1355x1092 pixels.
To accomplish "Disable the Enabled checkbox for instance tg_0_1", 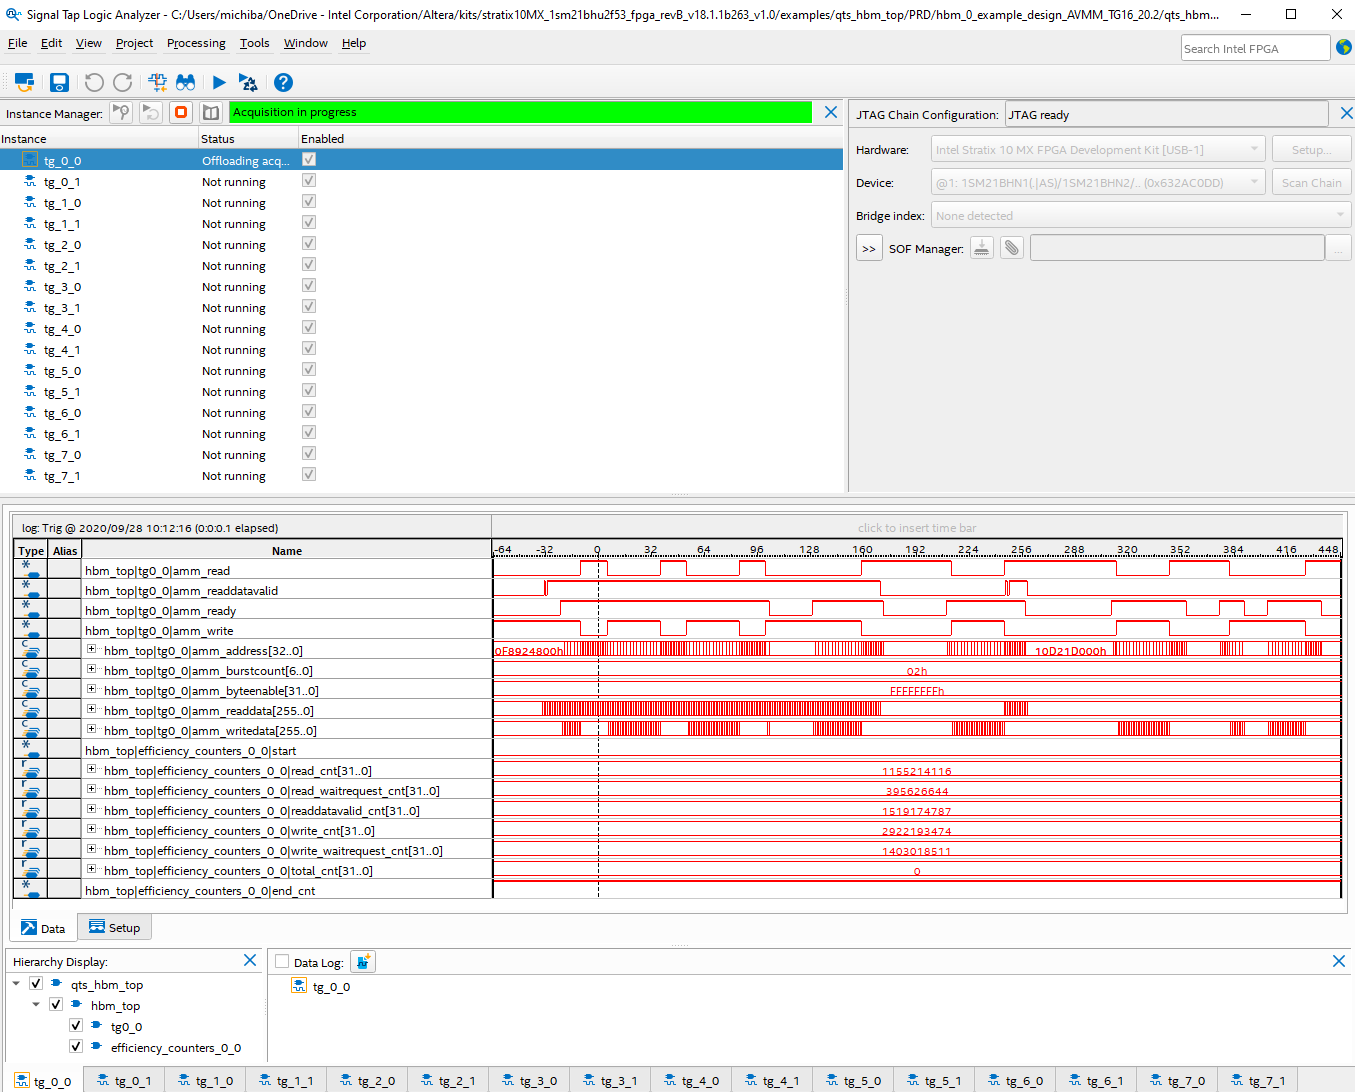I will click(x=308, y=180).
